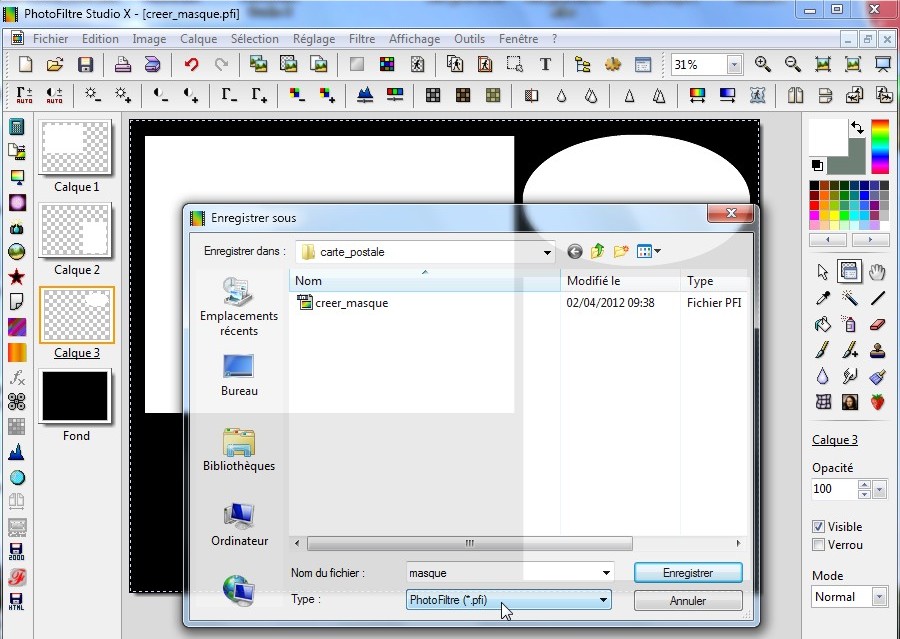The height and width of the screenshot is (639, 900).
Task: Click the red star icon in left sidebar
Action: [x=17, y=277]
